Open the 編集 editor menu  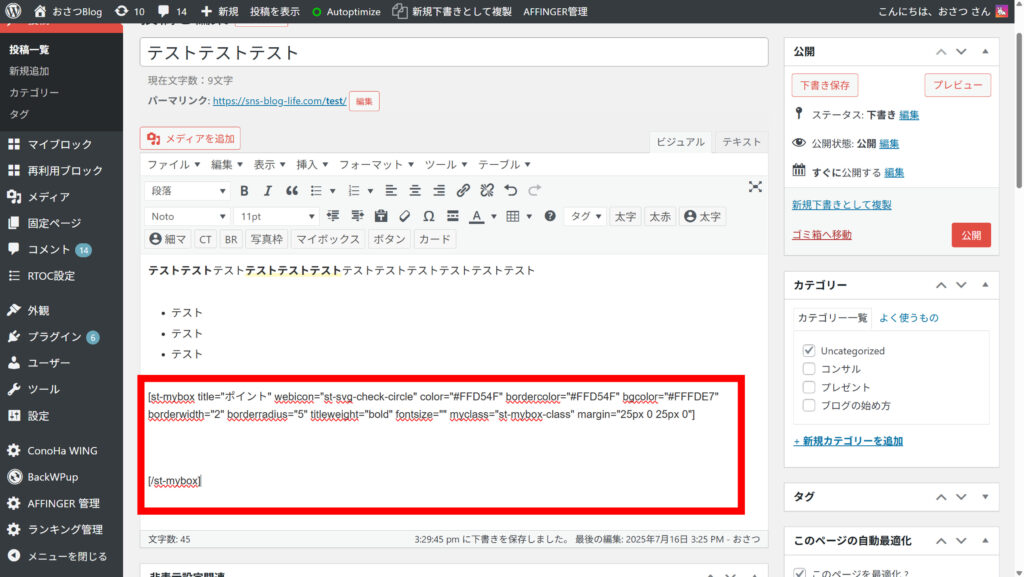[x=227, y=164]
